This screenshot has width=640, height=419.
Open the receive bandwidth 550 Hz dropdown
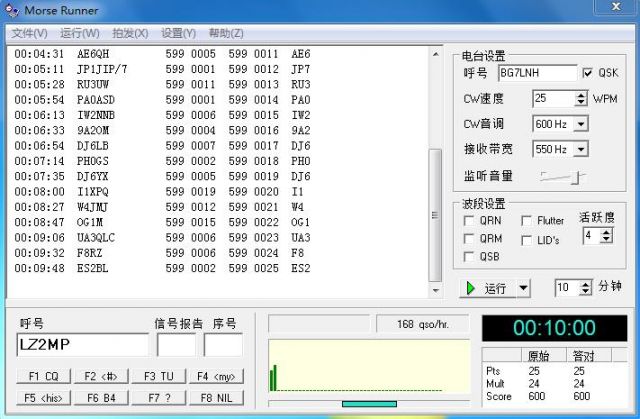(581, 149)
